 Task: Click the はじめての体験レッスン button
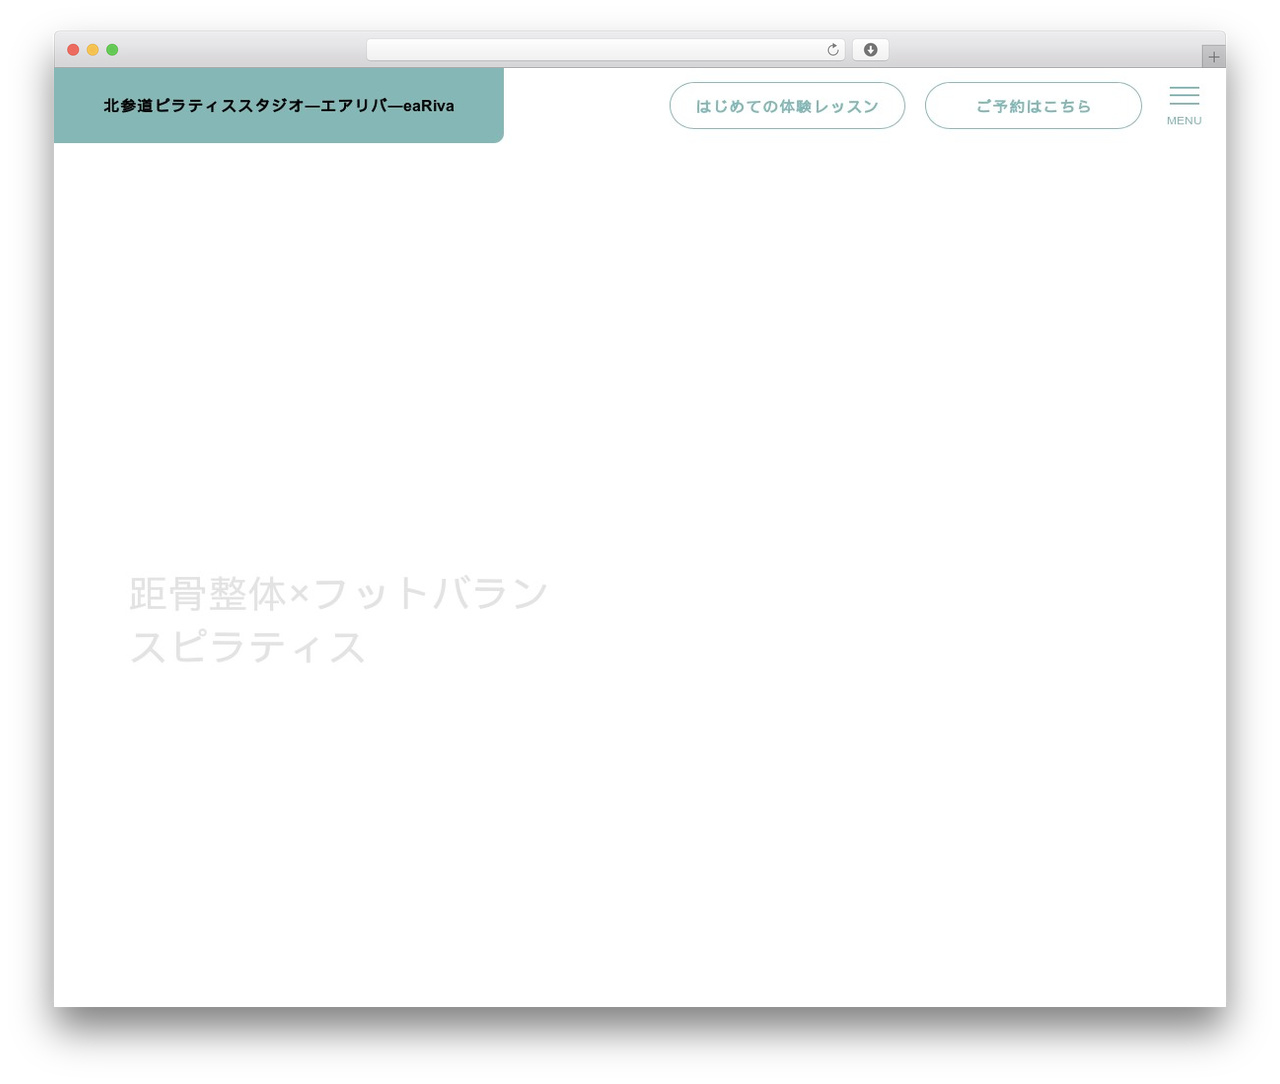[x=787, y=106]
